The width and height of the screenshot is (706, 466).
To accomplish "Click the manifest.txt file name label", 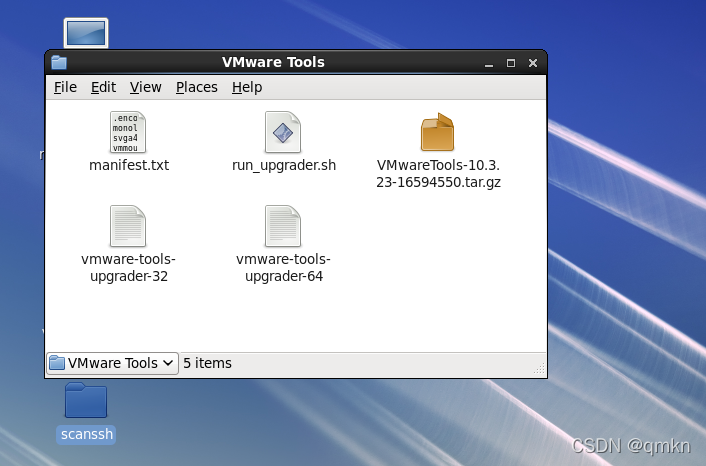I will [x=129, y=165].
